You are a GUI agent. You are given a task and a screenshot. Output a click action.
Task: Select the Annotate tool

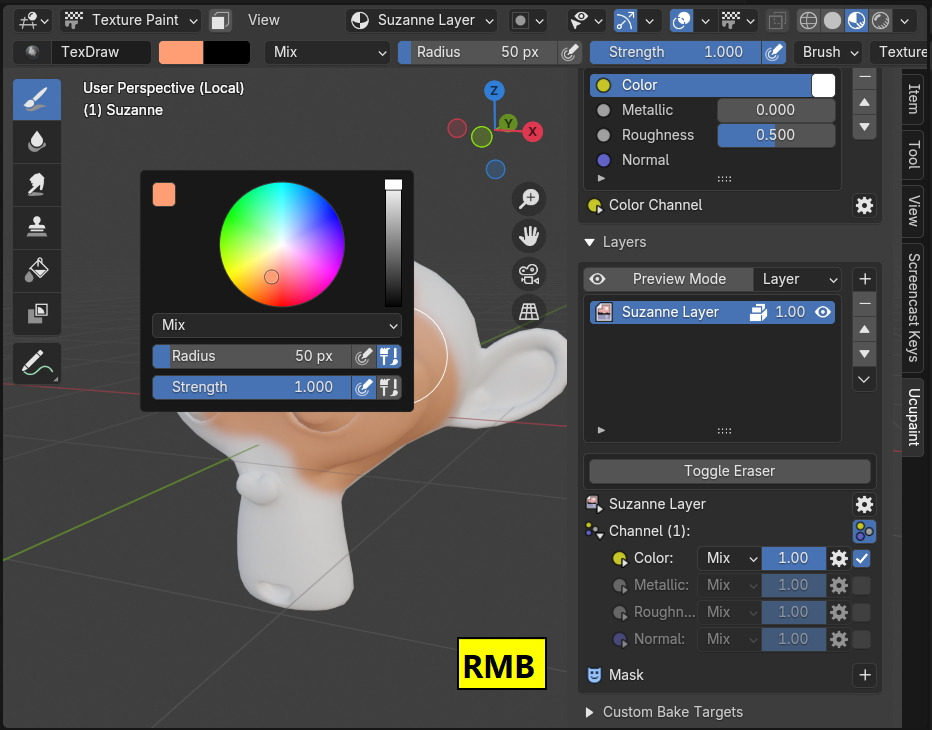click(37, 363)
